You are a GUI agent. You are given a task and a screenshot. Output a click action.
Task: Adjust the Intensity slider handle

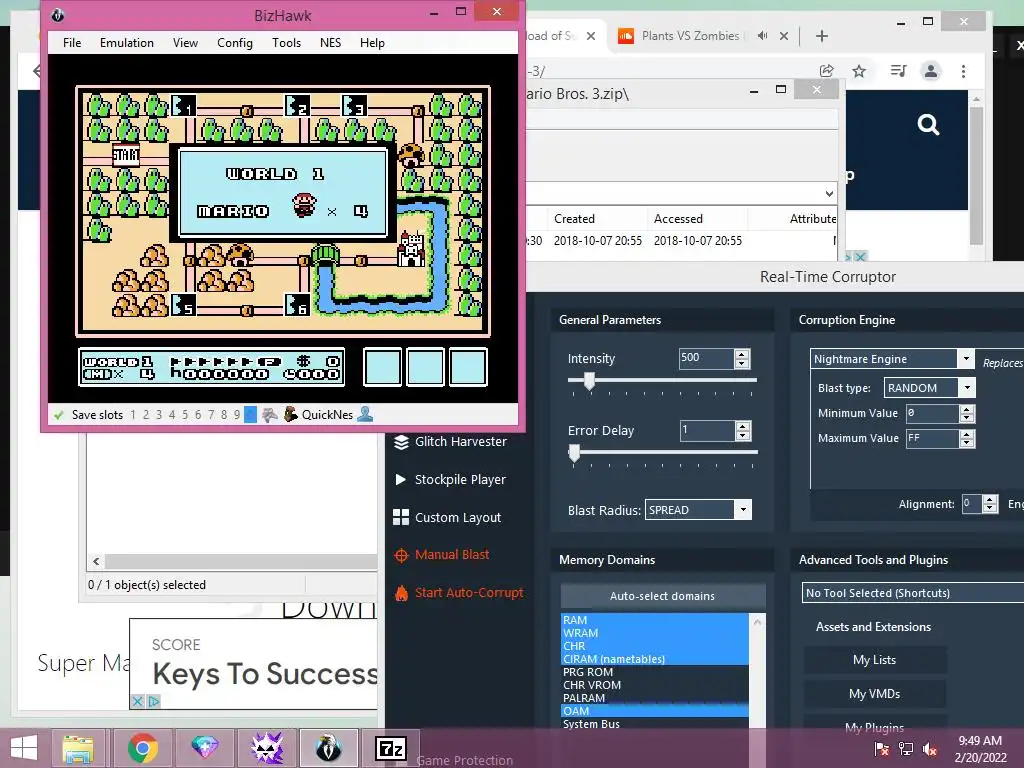(589, 381)
